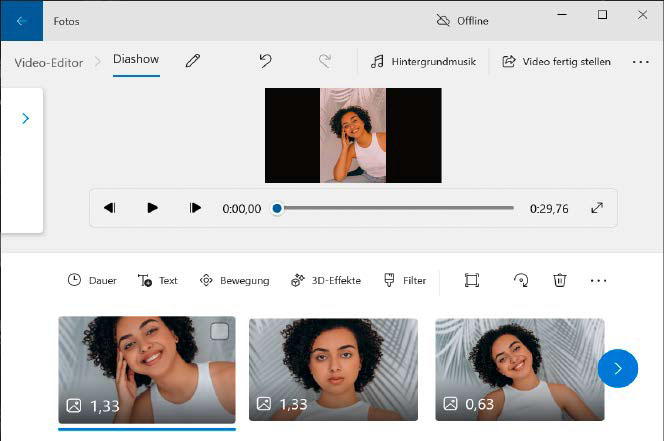The width and height of the screenshot is (664, 441).
Task: Expand the collapsed project library panel
Action: (25, 119)
